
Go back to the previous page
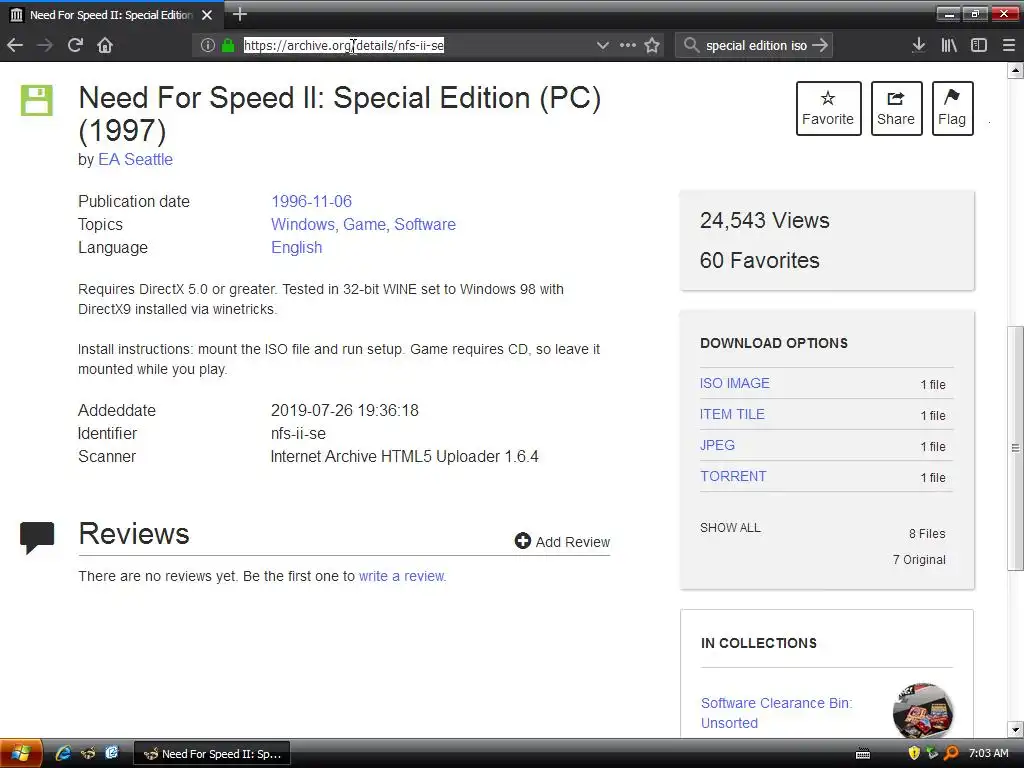[x=15, y=45]
